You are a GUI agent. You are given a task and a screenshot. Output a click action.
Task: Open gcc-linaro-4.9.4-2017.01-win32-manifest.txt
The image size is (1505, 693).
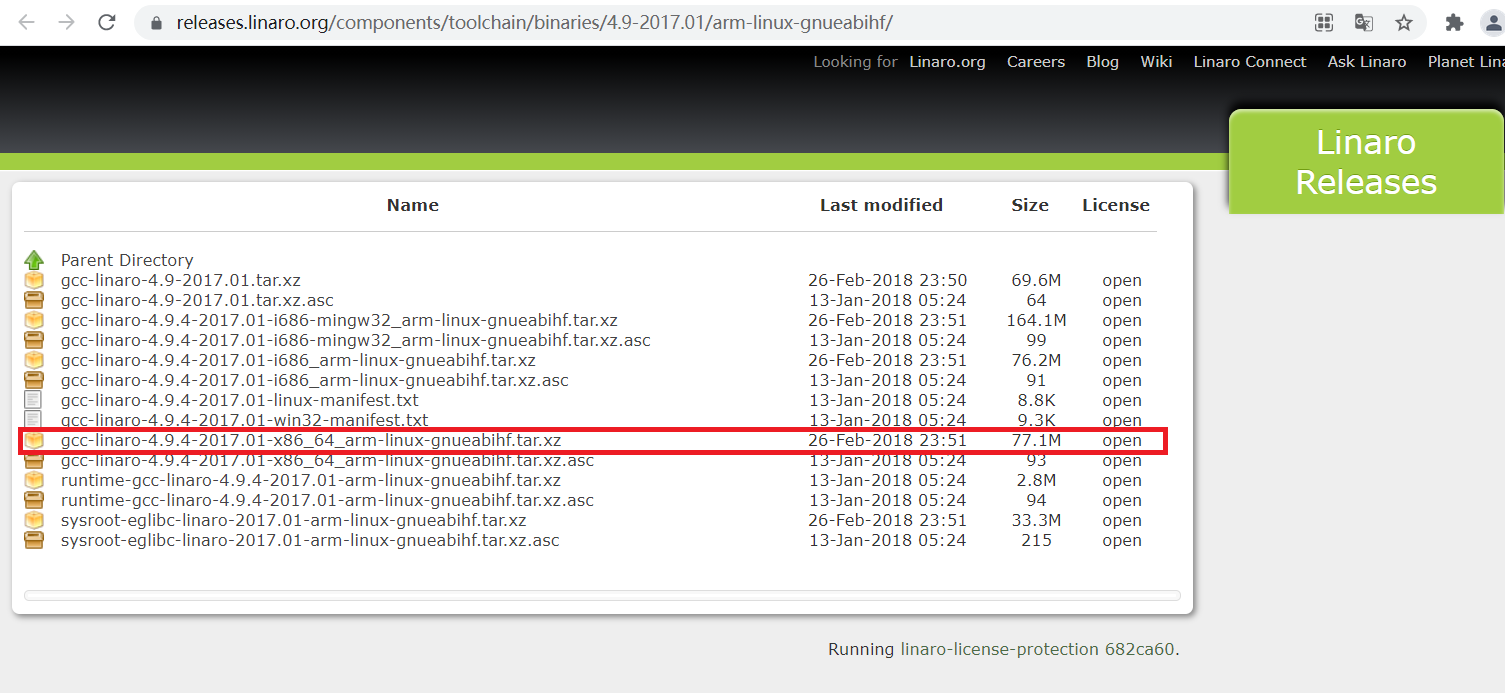point(244,420)
